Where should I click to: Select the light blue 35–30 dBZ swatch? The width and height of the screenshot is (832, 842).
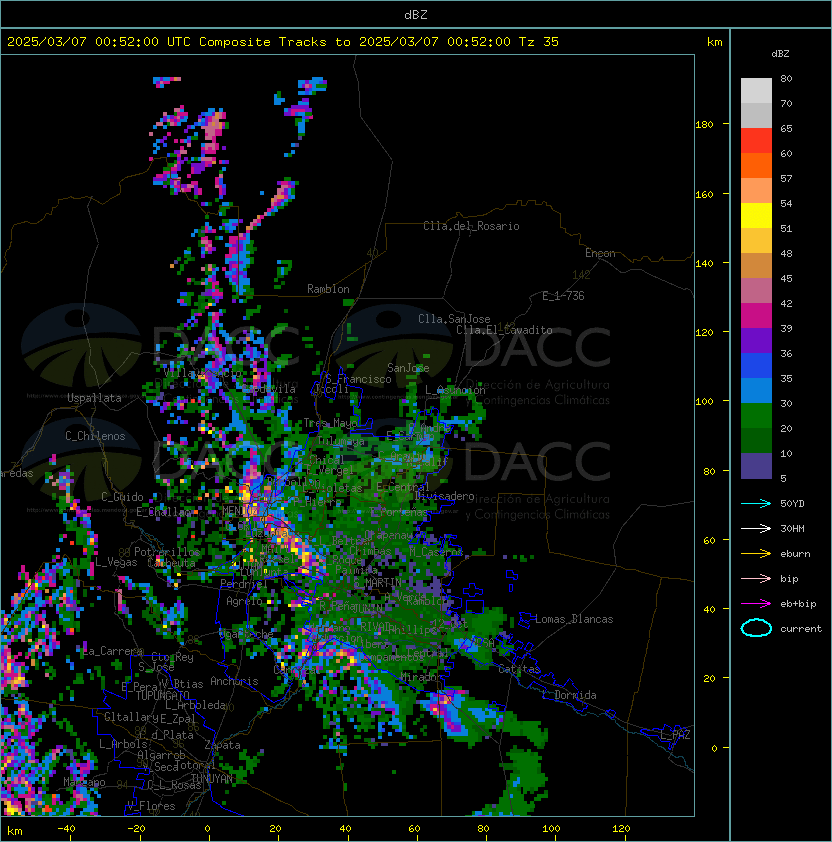pyautogui.click(x=756, y=390)
